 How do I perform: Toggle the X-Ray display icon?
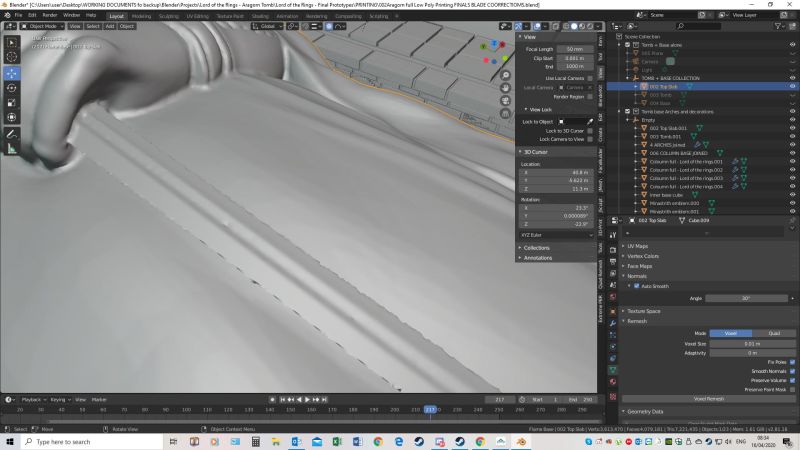point(556,26)
